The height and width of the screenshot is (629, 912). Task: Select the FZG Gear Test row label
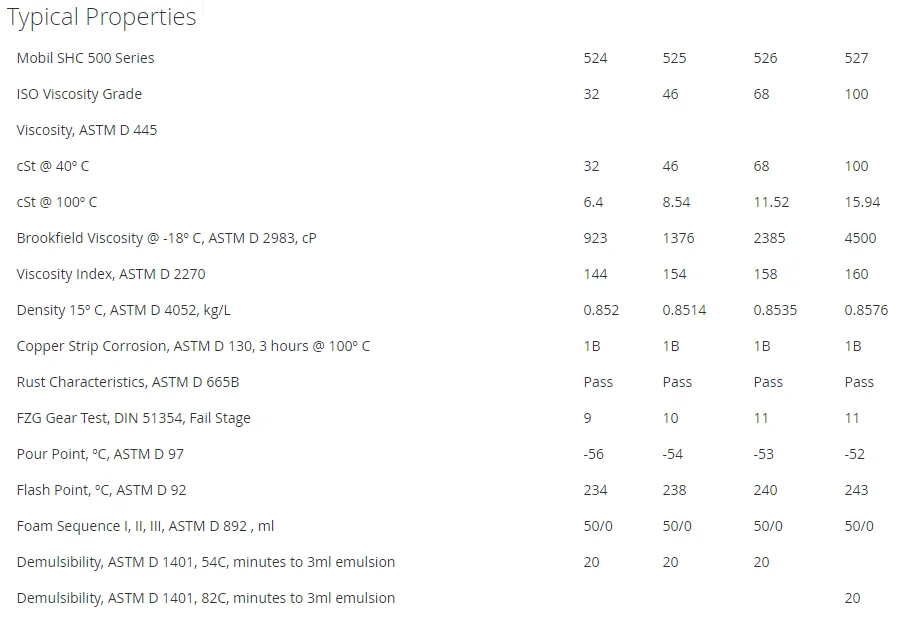pyautogui.click(x=133, y=418)
